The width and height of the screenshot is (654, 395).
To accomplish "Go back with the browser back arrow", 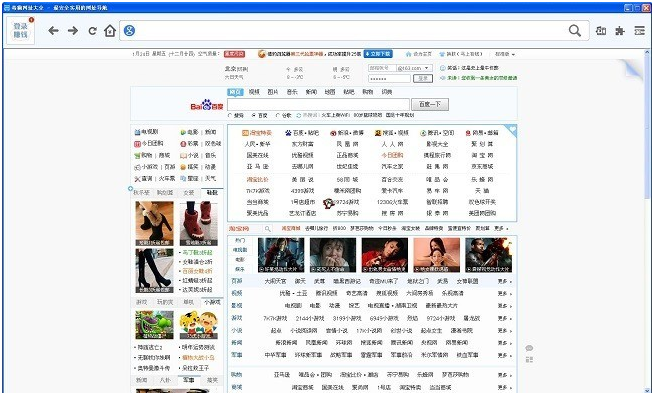I will coord(53,30).
